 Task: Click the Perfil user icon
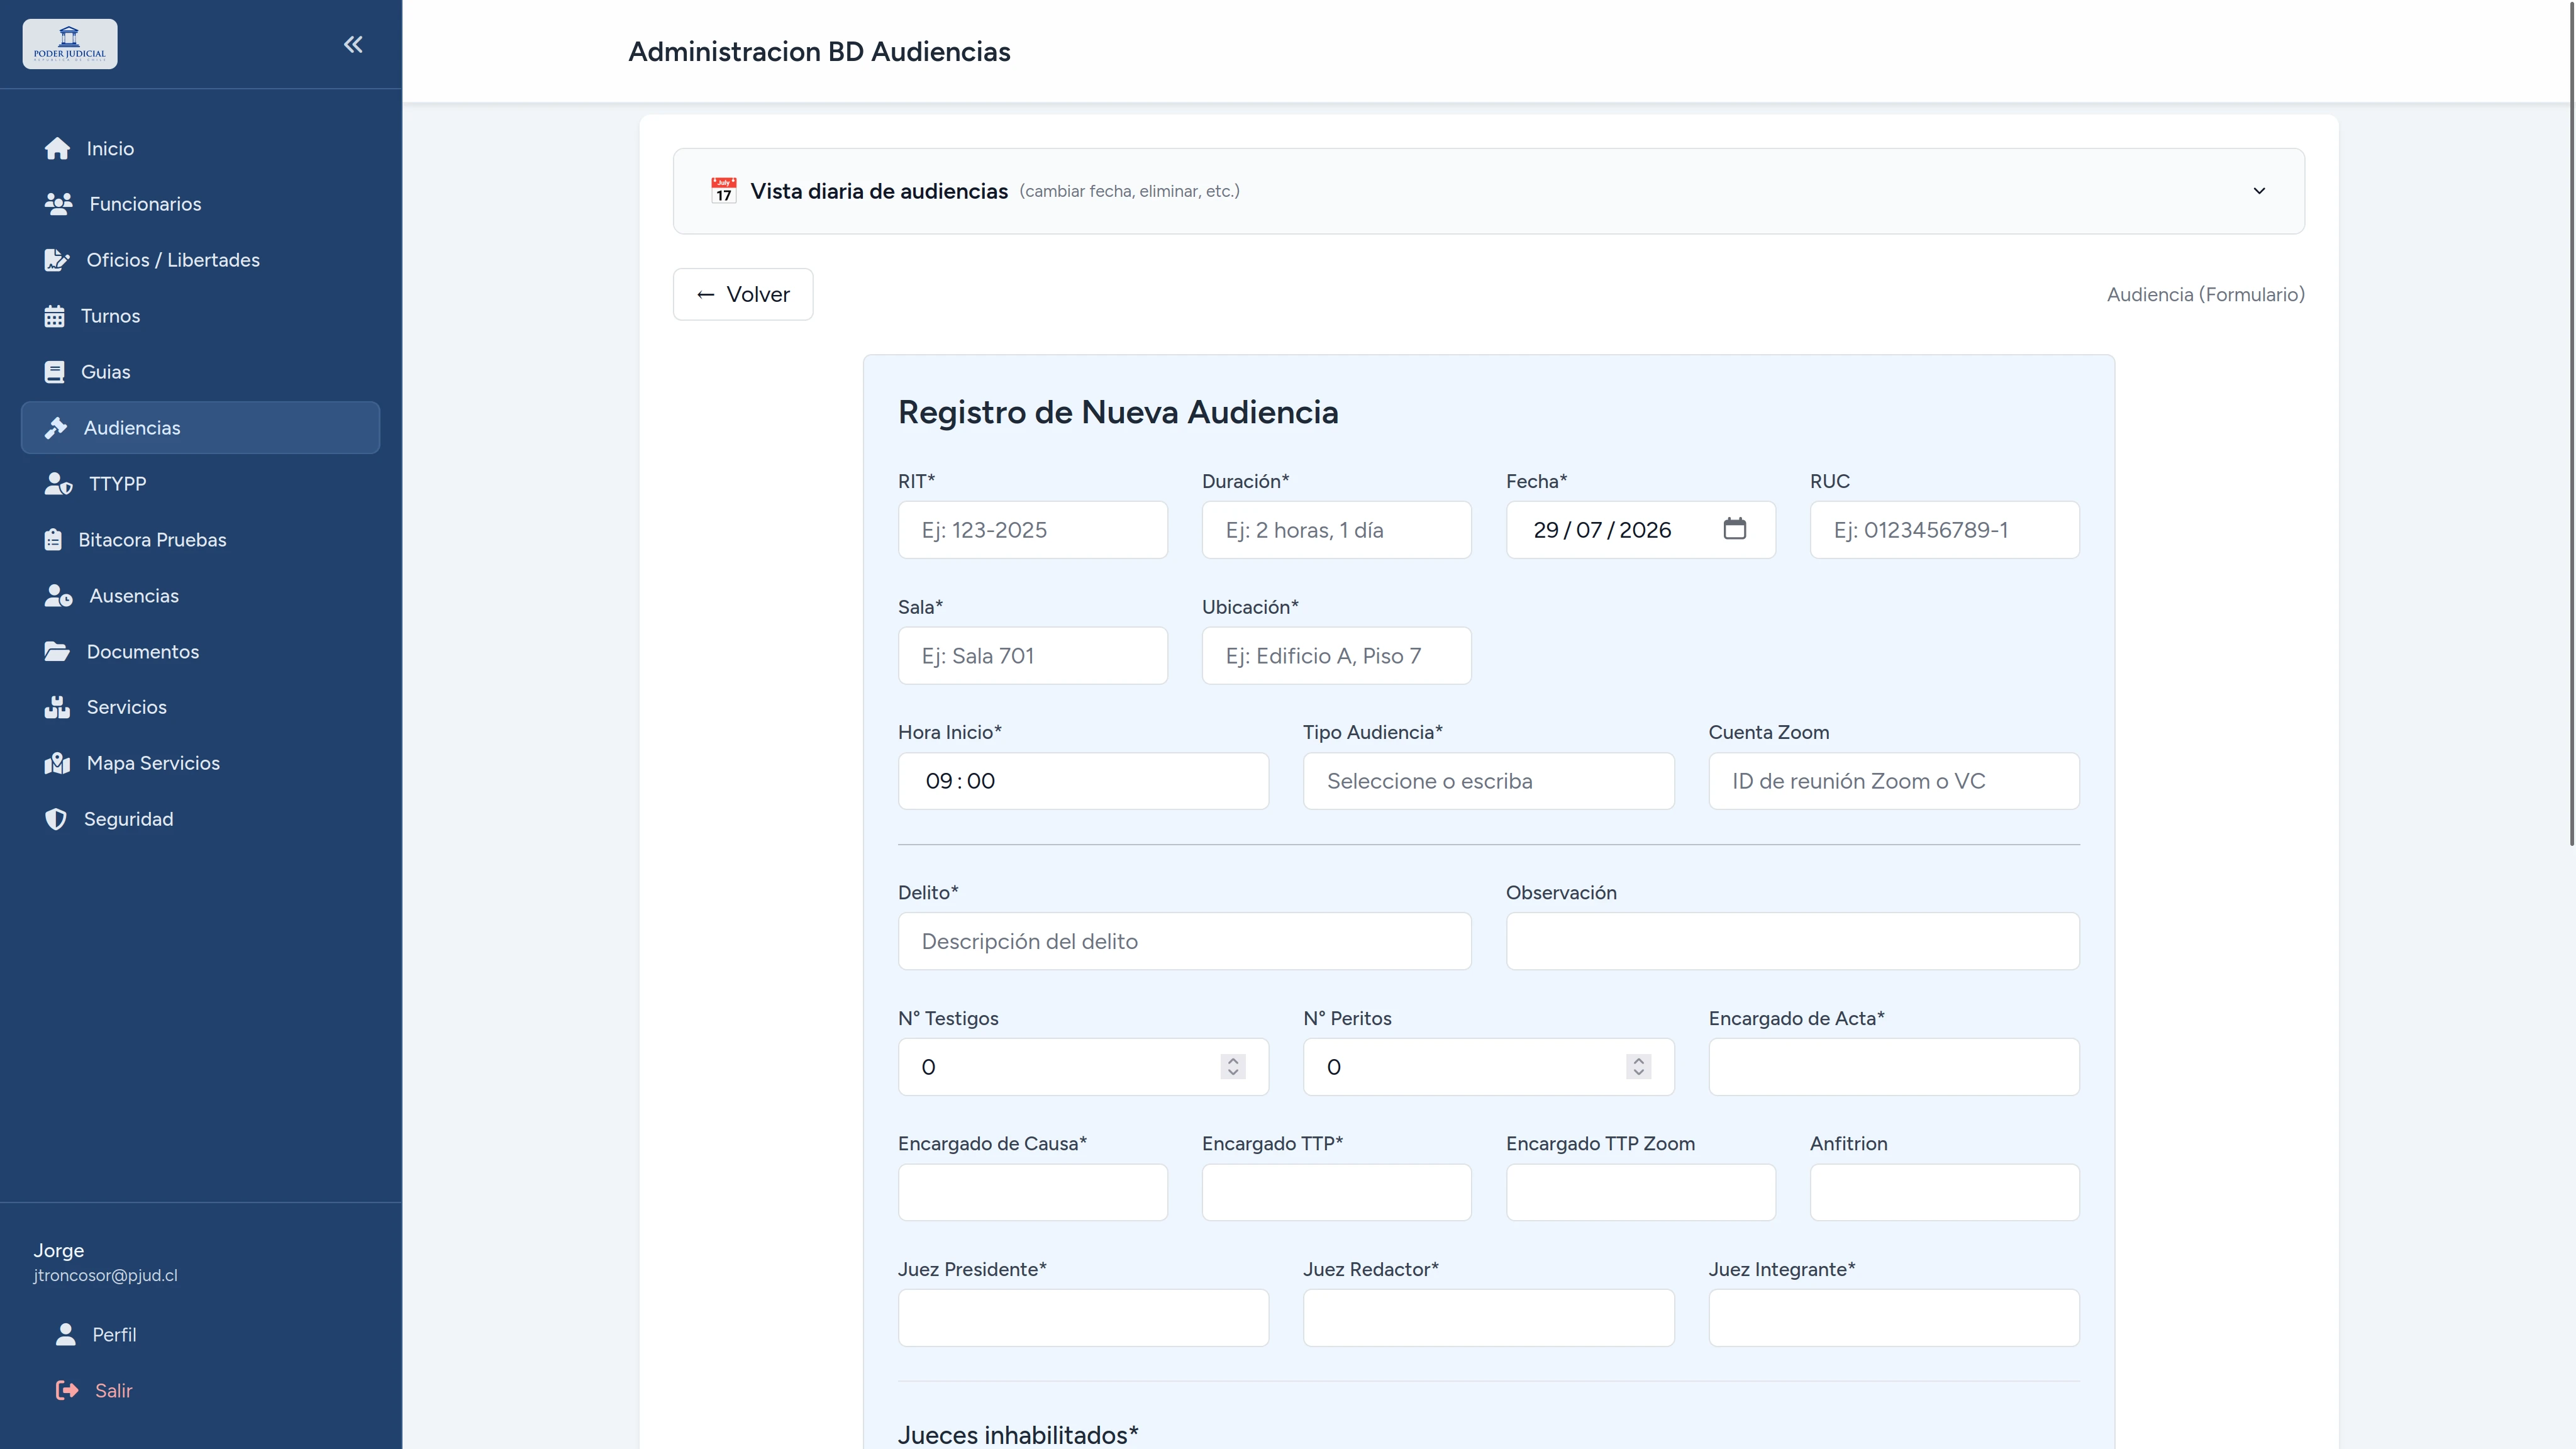click(66, 1335)
